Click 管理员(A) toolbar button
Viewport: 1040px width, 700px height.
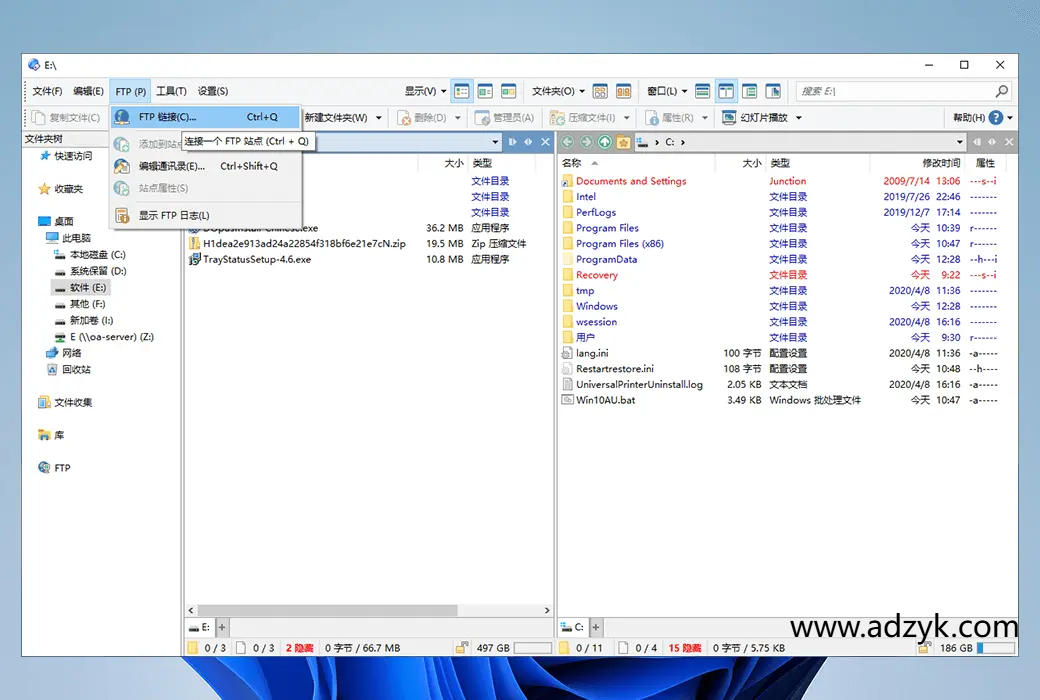pyautogui.click(x=505, y=117)
